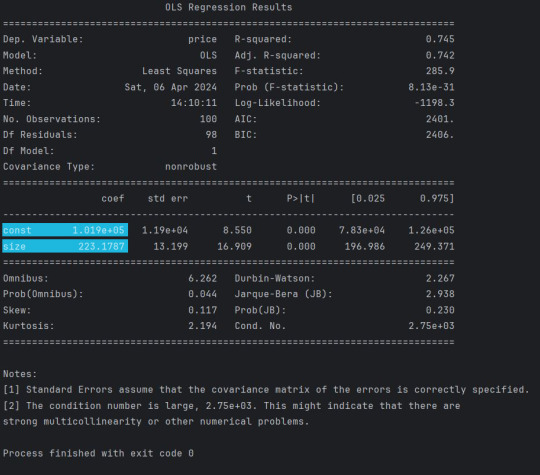Select the Prob(JB) value 0.230

tap(440, 310)
